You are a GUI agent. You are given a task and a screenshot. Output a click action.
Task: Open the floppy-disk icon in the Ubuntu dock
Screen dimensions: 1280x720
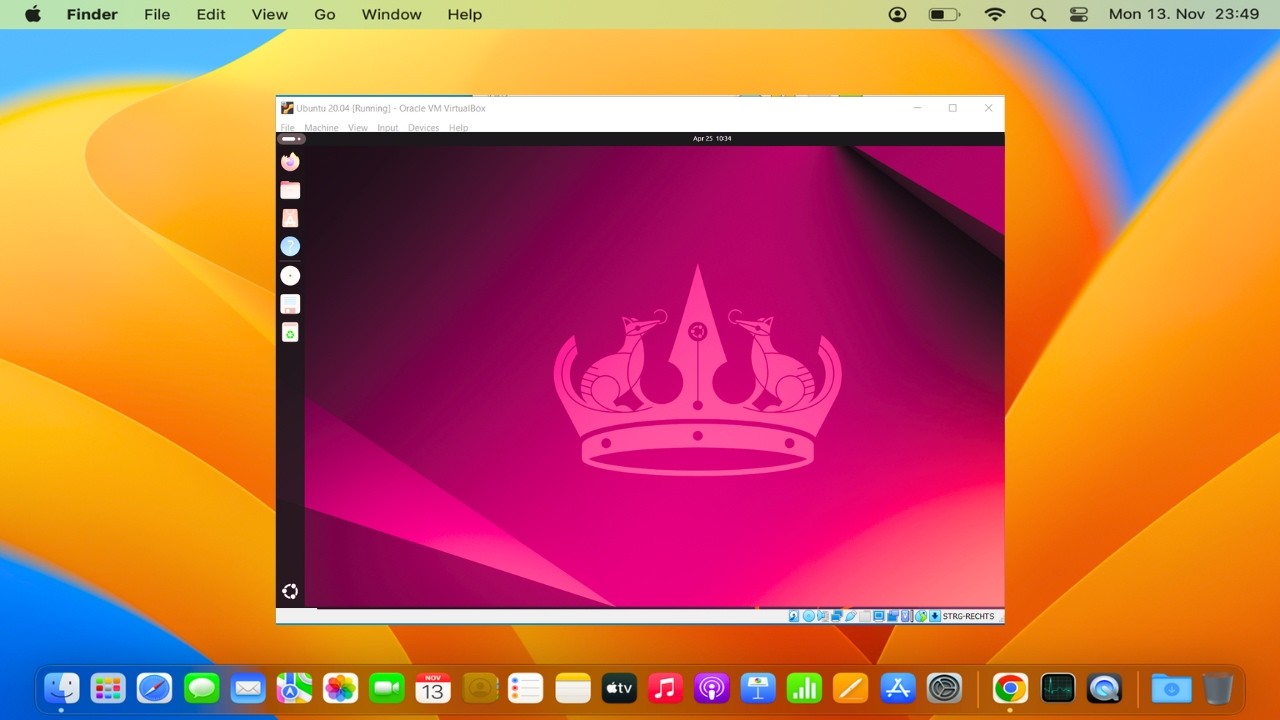290,304
